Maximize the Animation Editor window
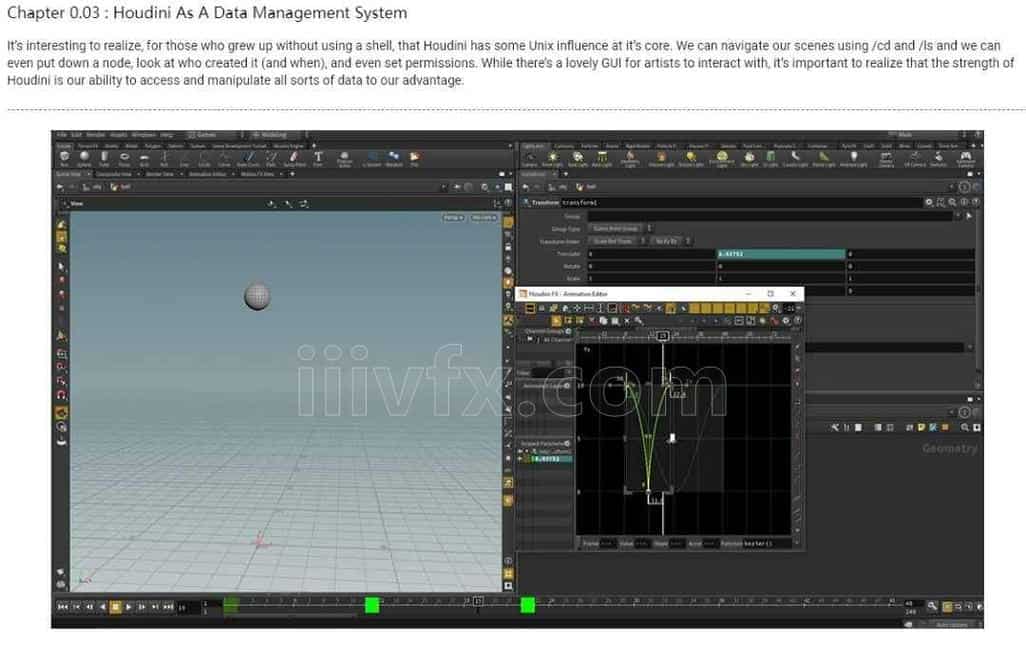 [x=770, y=294]
